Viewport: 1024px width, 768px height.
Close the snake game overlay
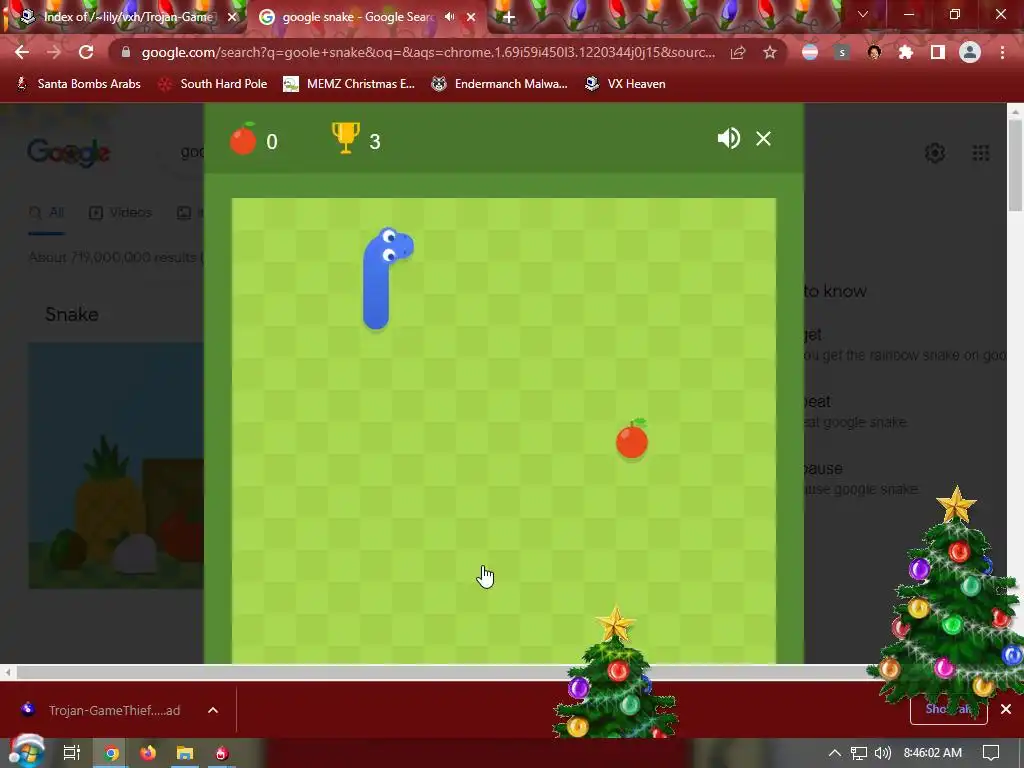coord(763,138)
